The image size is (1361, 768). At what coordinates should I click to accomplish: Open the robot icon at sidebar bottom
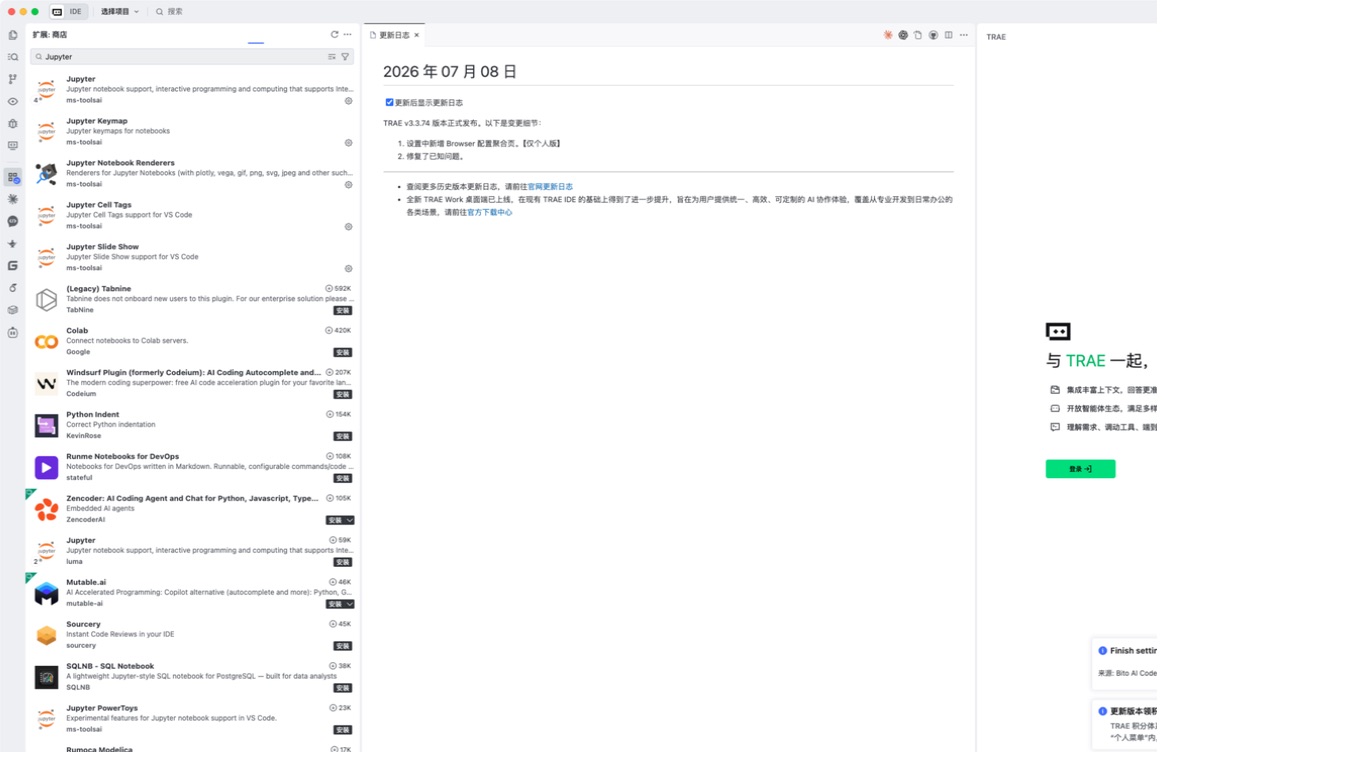13,332
